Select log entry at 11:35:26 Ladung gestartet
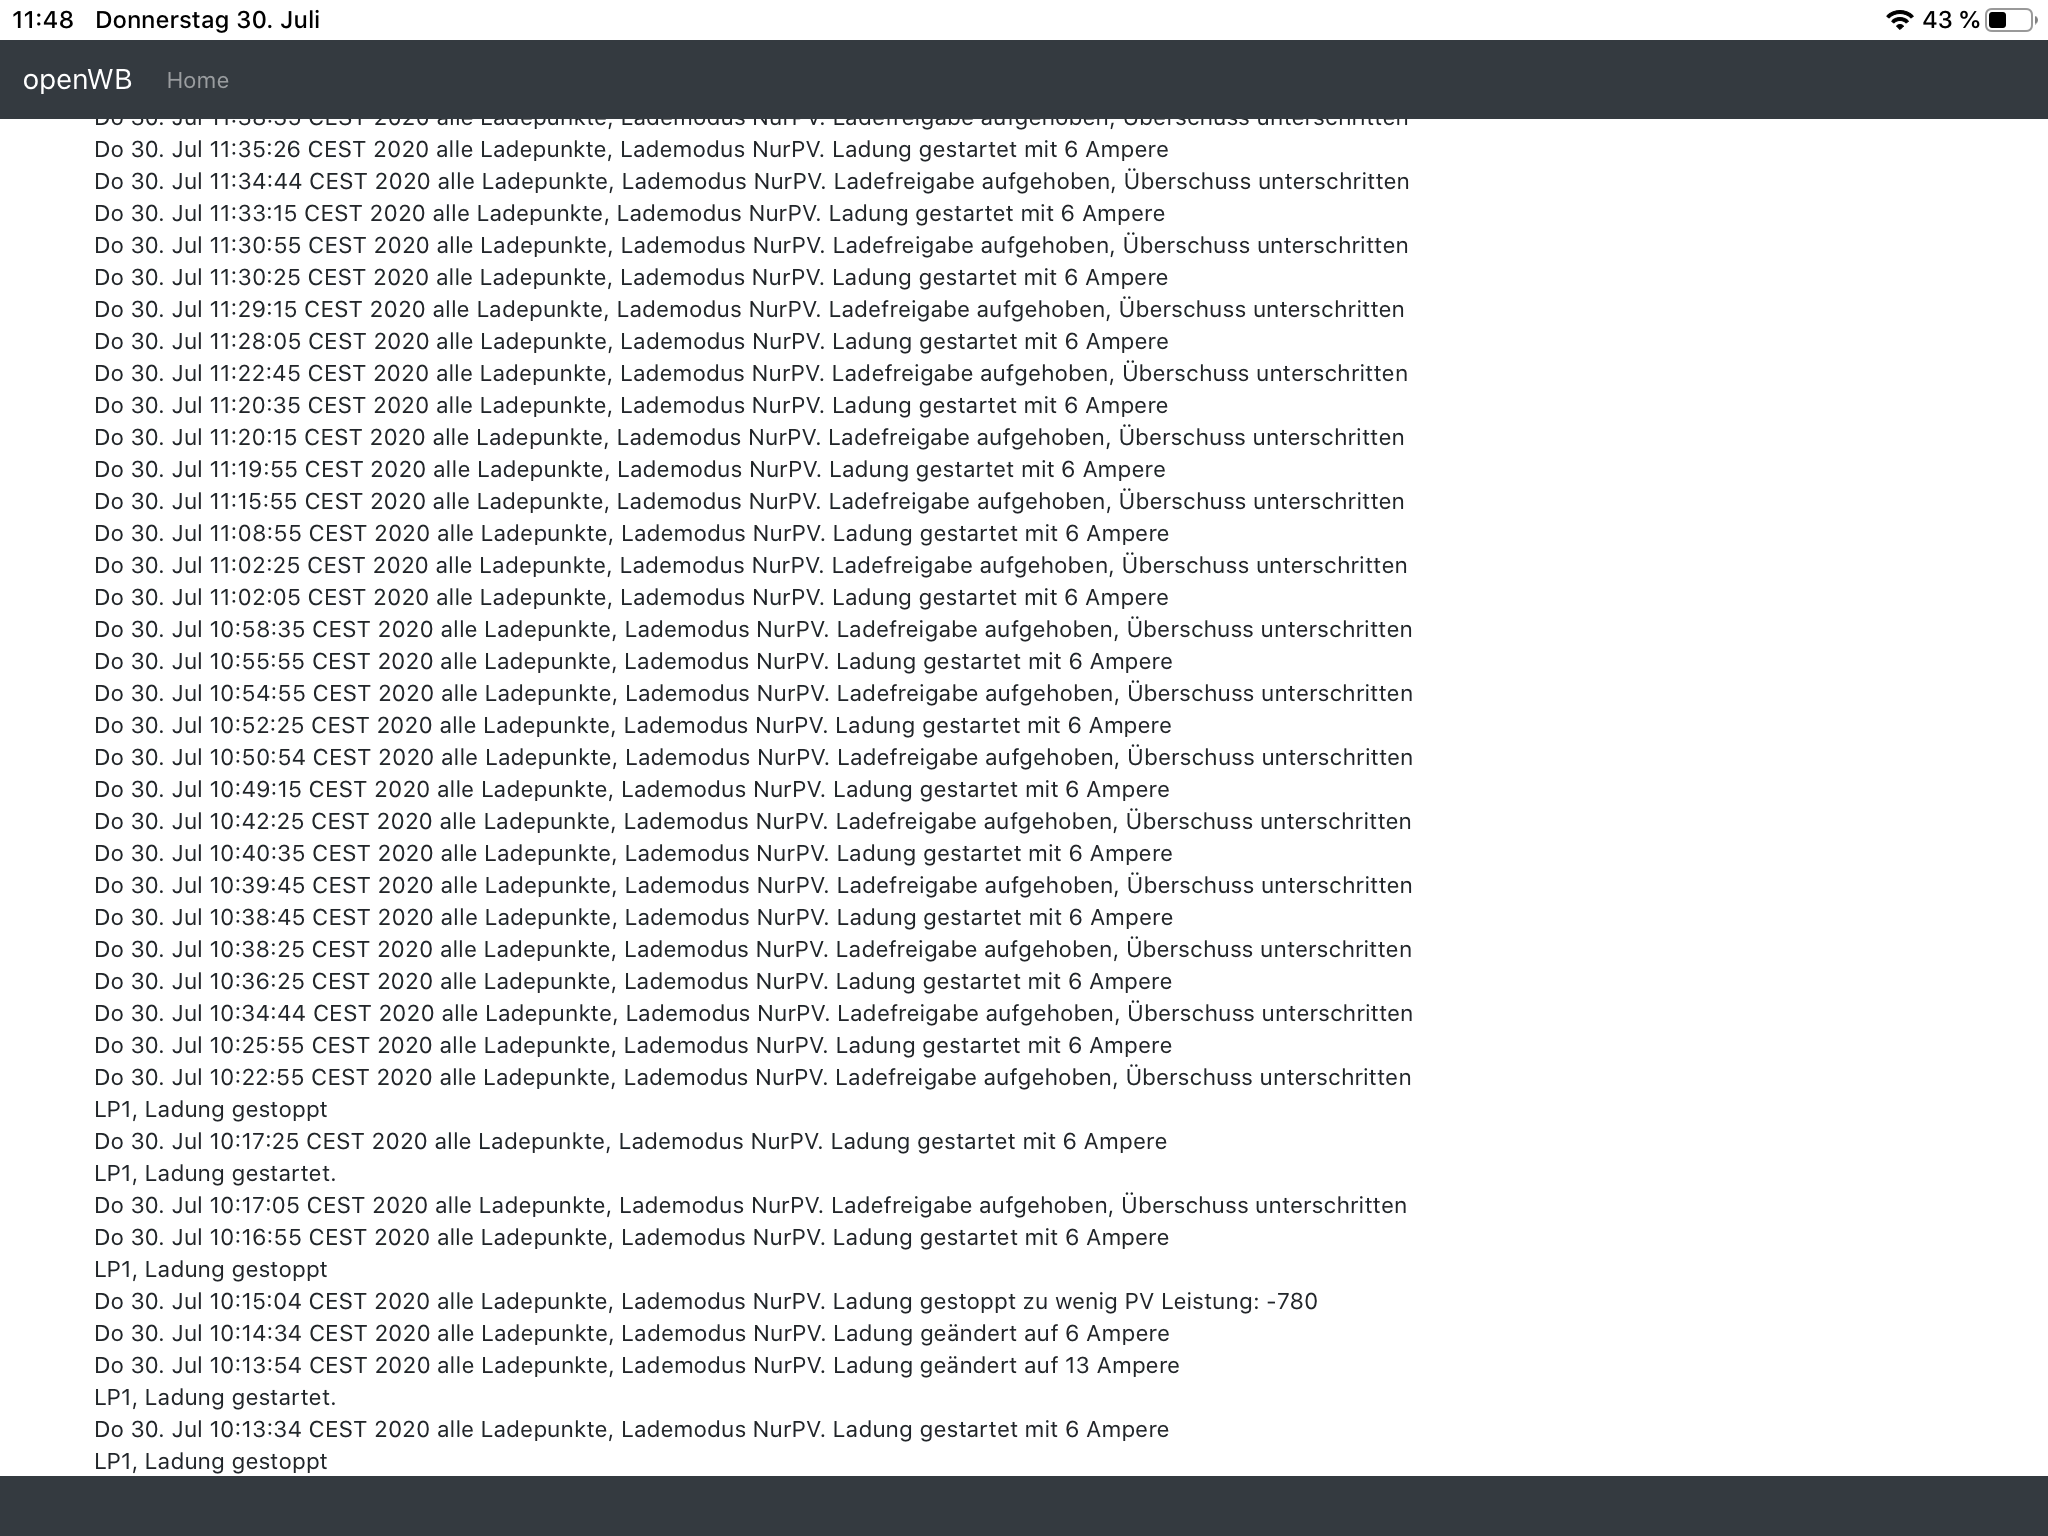Screen dimensions: 2048x1536 click(631, 149)
